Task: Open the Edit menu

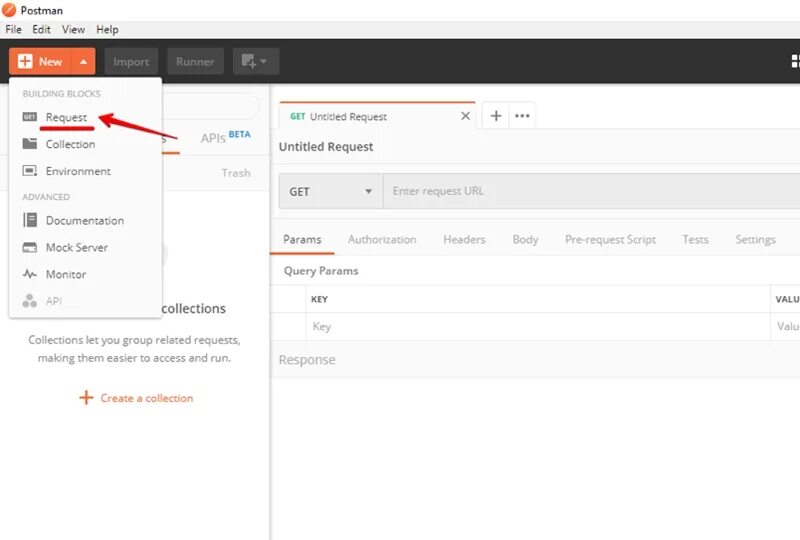Action: (x=41, y=30)
